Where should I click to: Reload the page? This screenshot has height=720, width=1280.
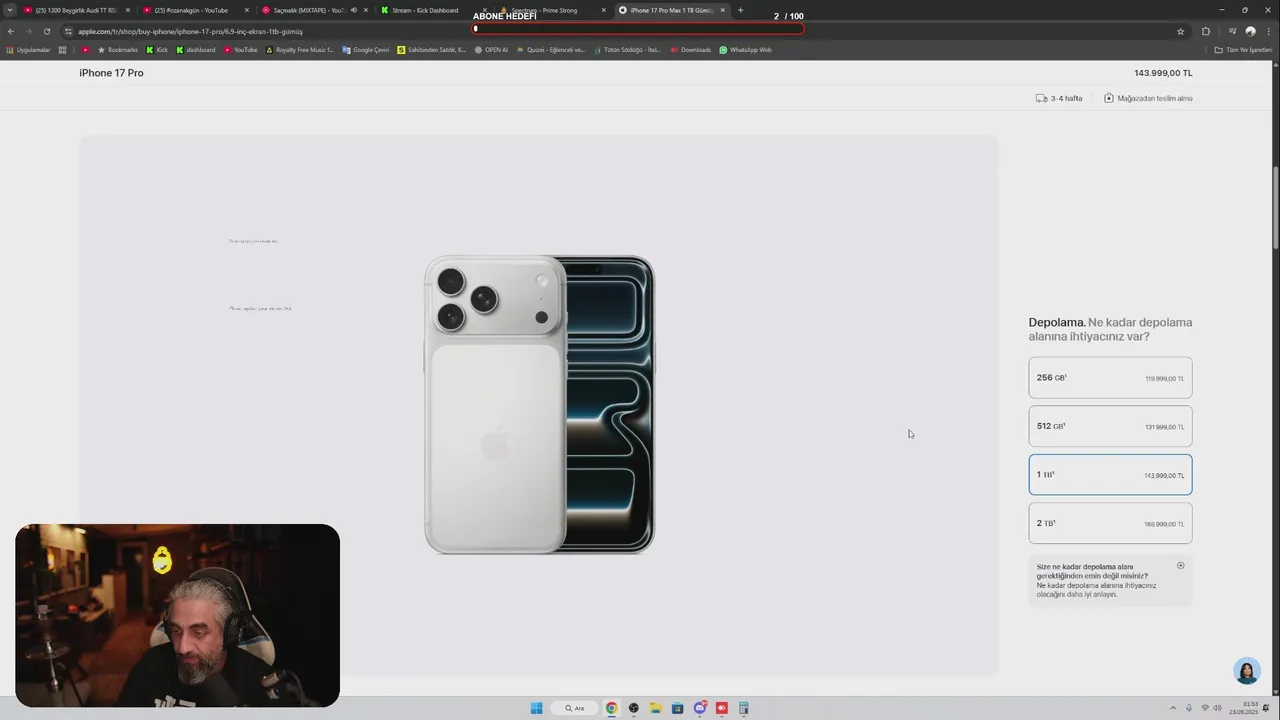pyautogui.click(x=46, y=31)
